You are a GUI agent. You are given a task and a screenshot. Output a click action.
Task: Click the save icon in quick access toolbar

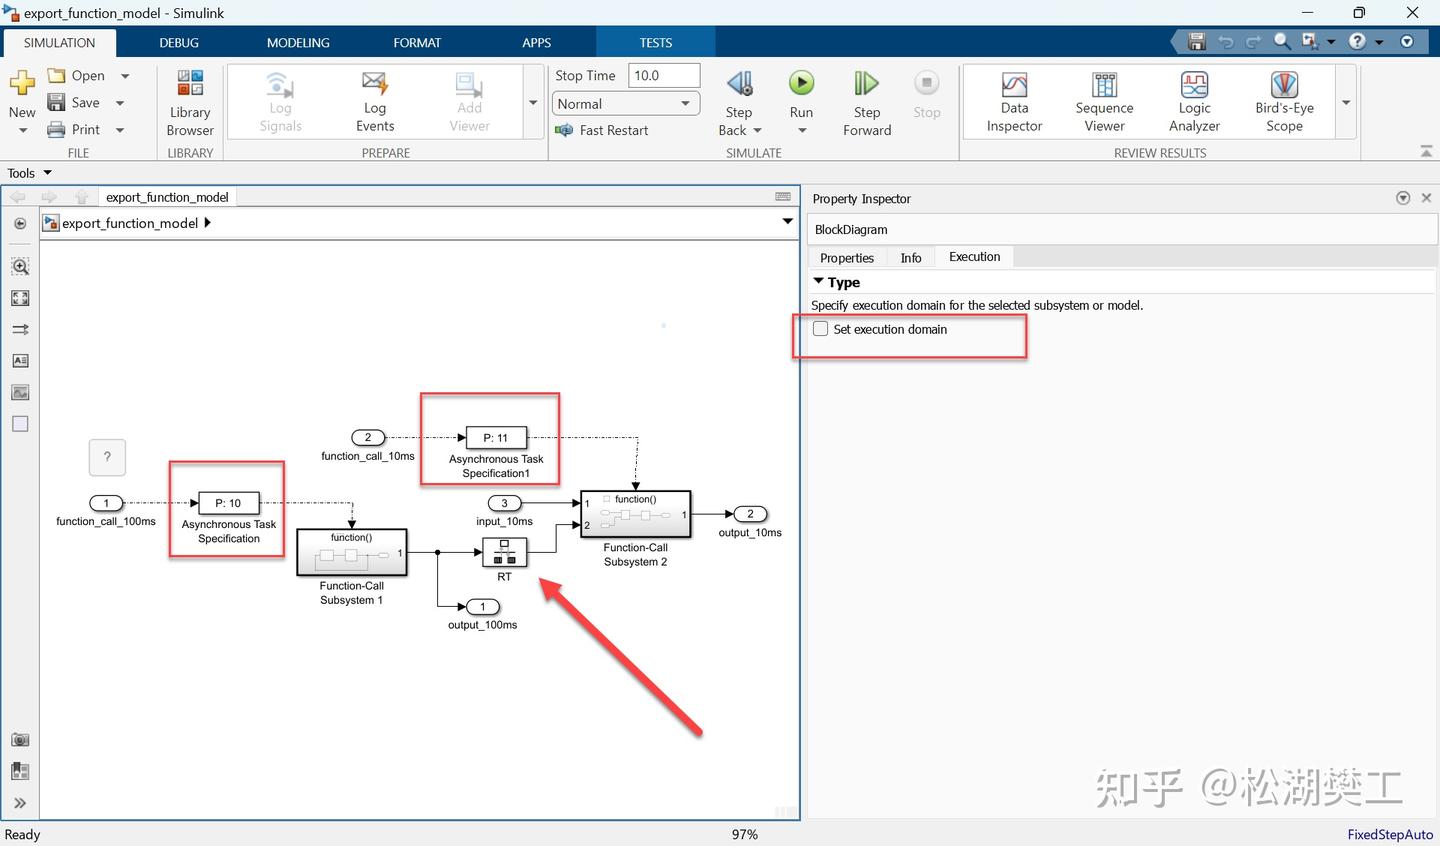(1197, 42)
